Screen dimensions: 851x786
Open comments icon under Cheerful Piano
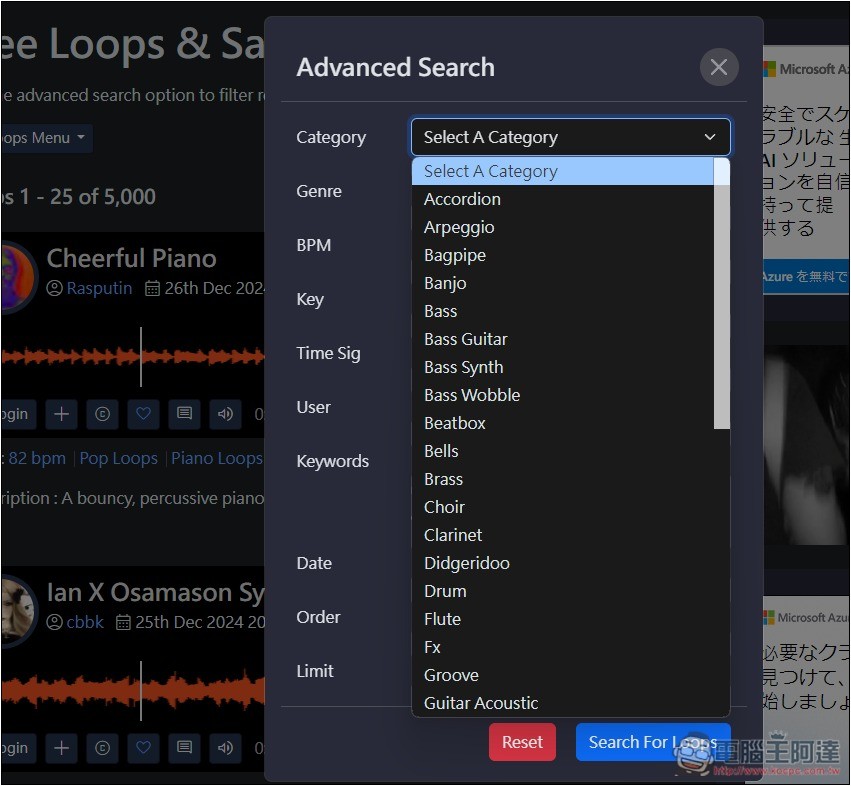[x=185, y=414]
